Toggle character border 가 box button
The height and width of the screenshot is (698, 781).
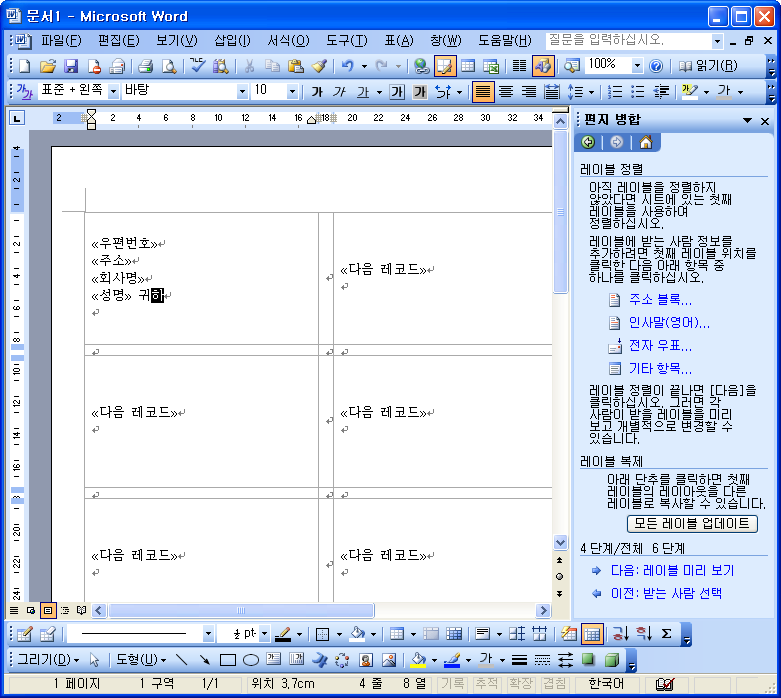tap(397, 92)
